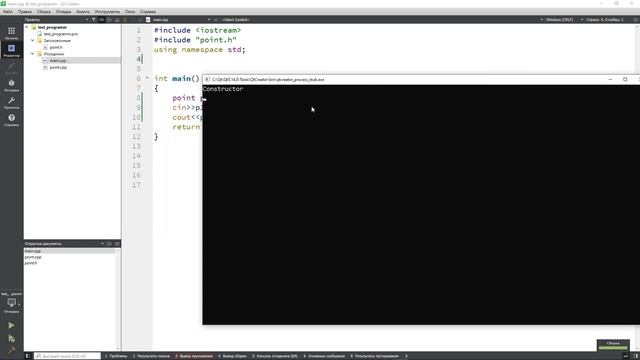Open the Вывод сборки output pane

232,356
